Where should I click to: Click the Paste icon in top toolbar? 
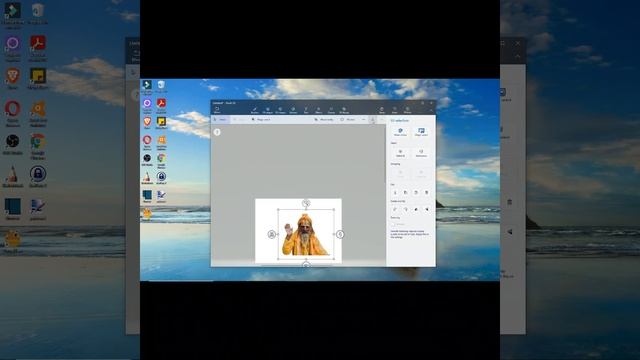[382, 111]
